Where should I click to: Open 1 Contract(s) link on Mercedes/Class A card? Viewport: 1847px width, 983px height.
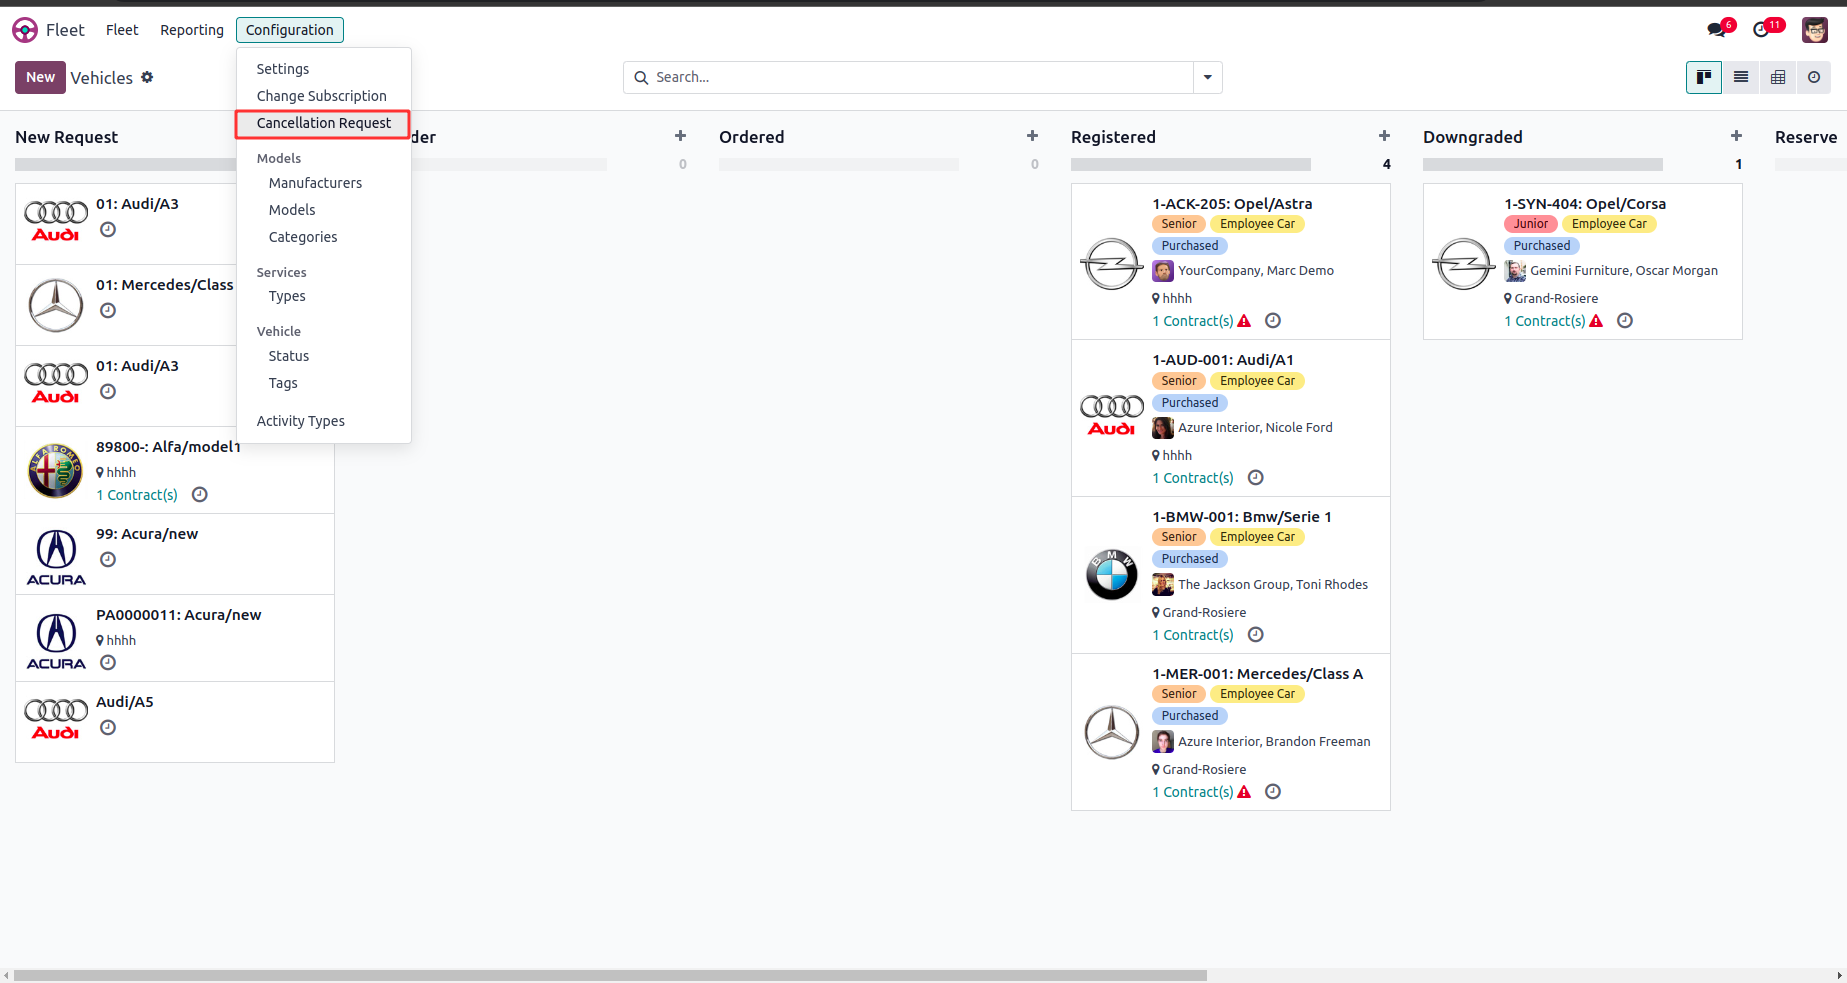[x=1193, y=792]
